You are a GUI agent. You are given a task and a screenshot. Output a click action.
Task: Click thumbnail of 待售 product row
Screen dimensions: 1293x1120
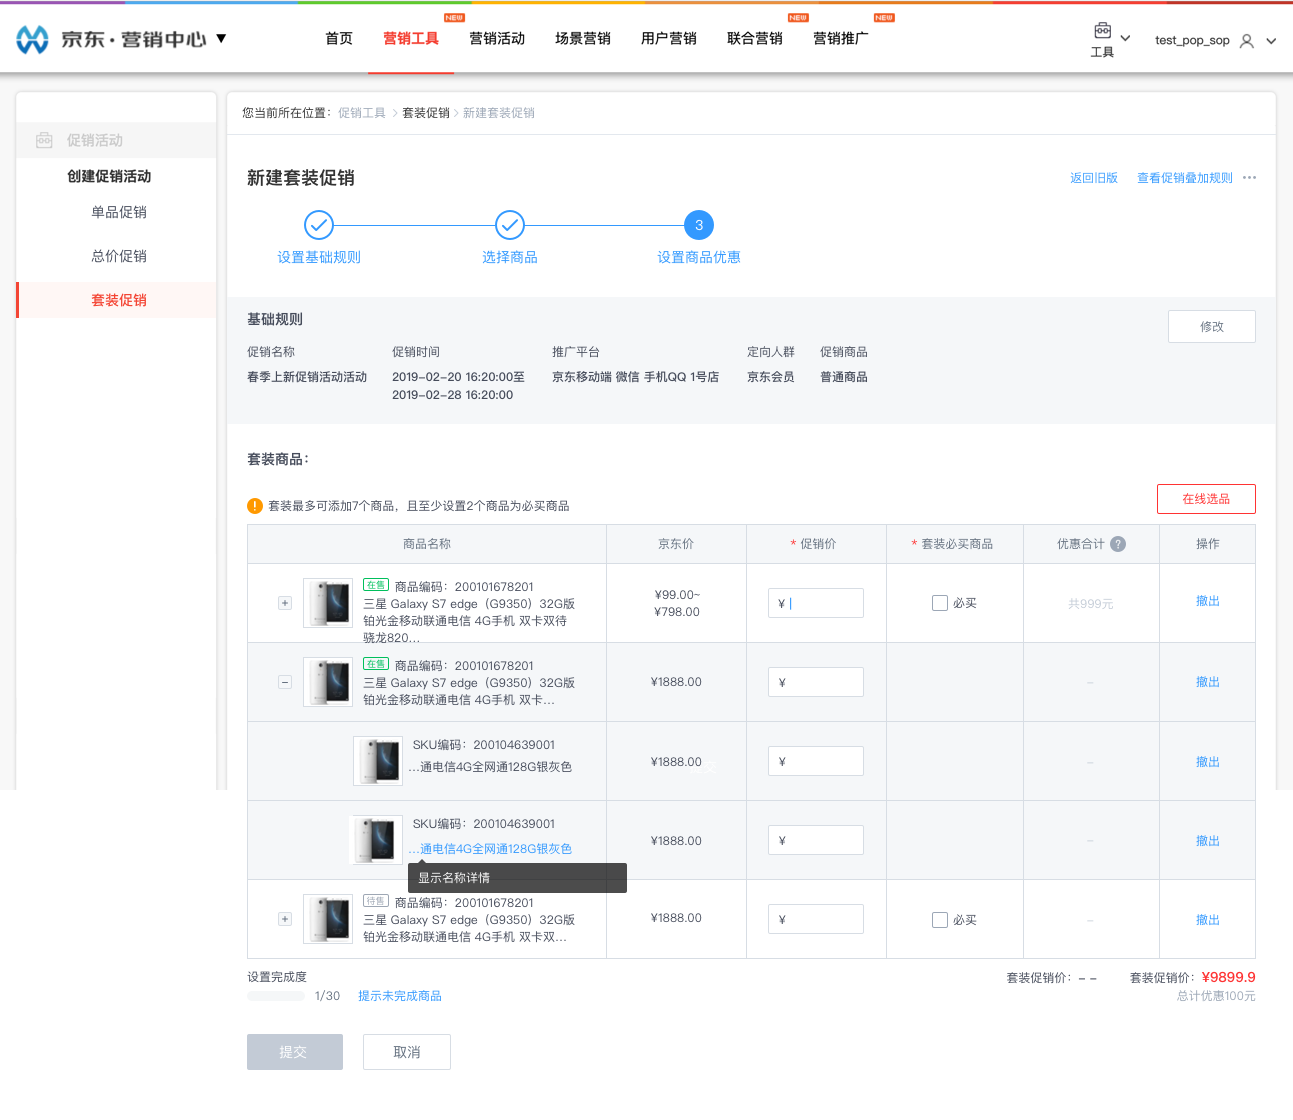click(328, 919)
